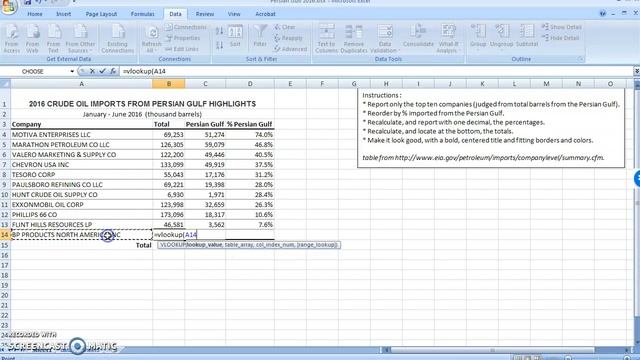Switch to Page Layout tab

click(101, 14)
